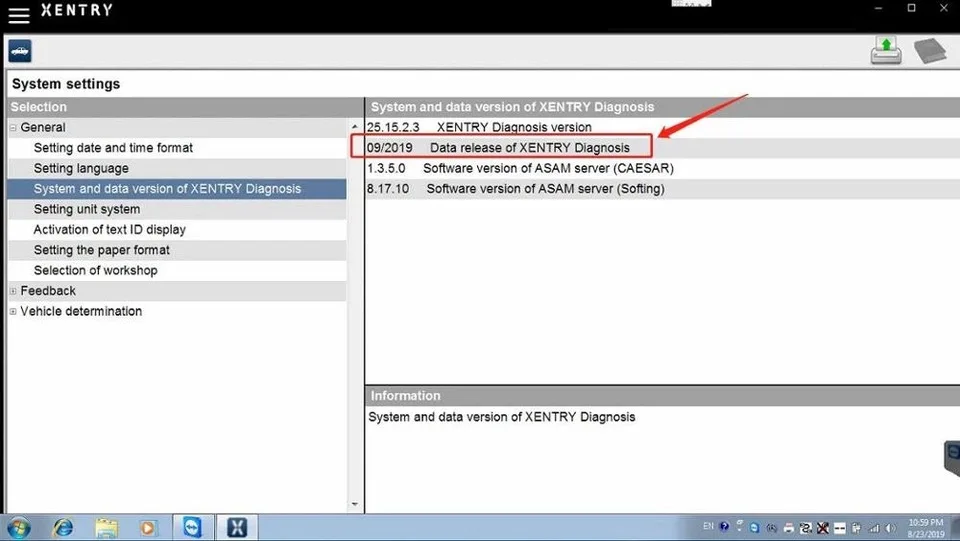Select Setting language option
Screen dimensions: 960x541
pos(81,168)
